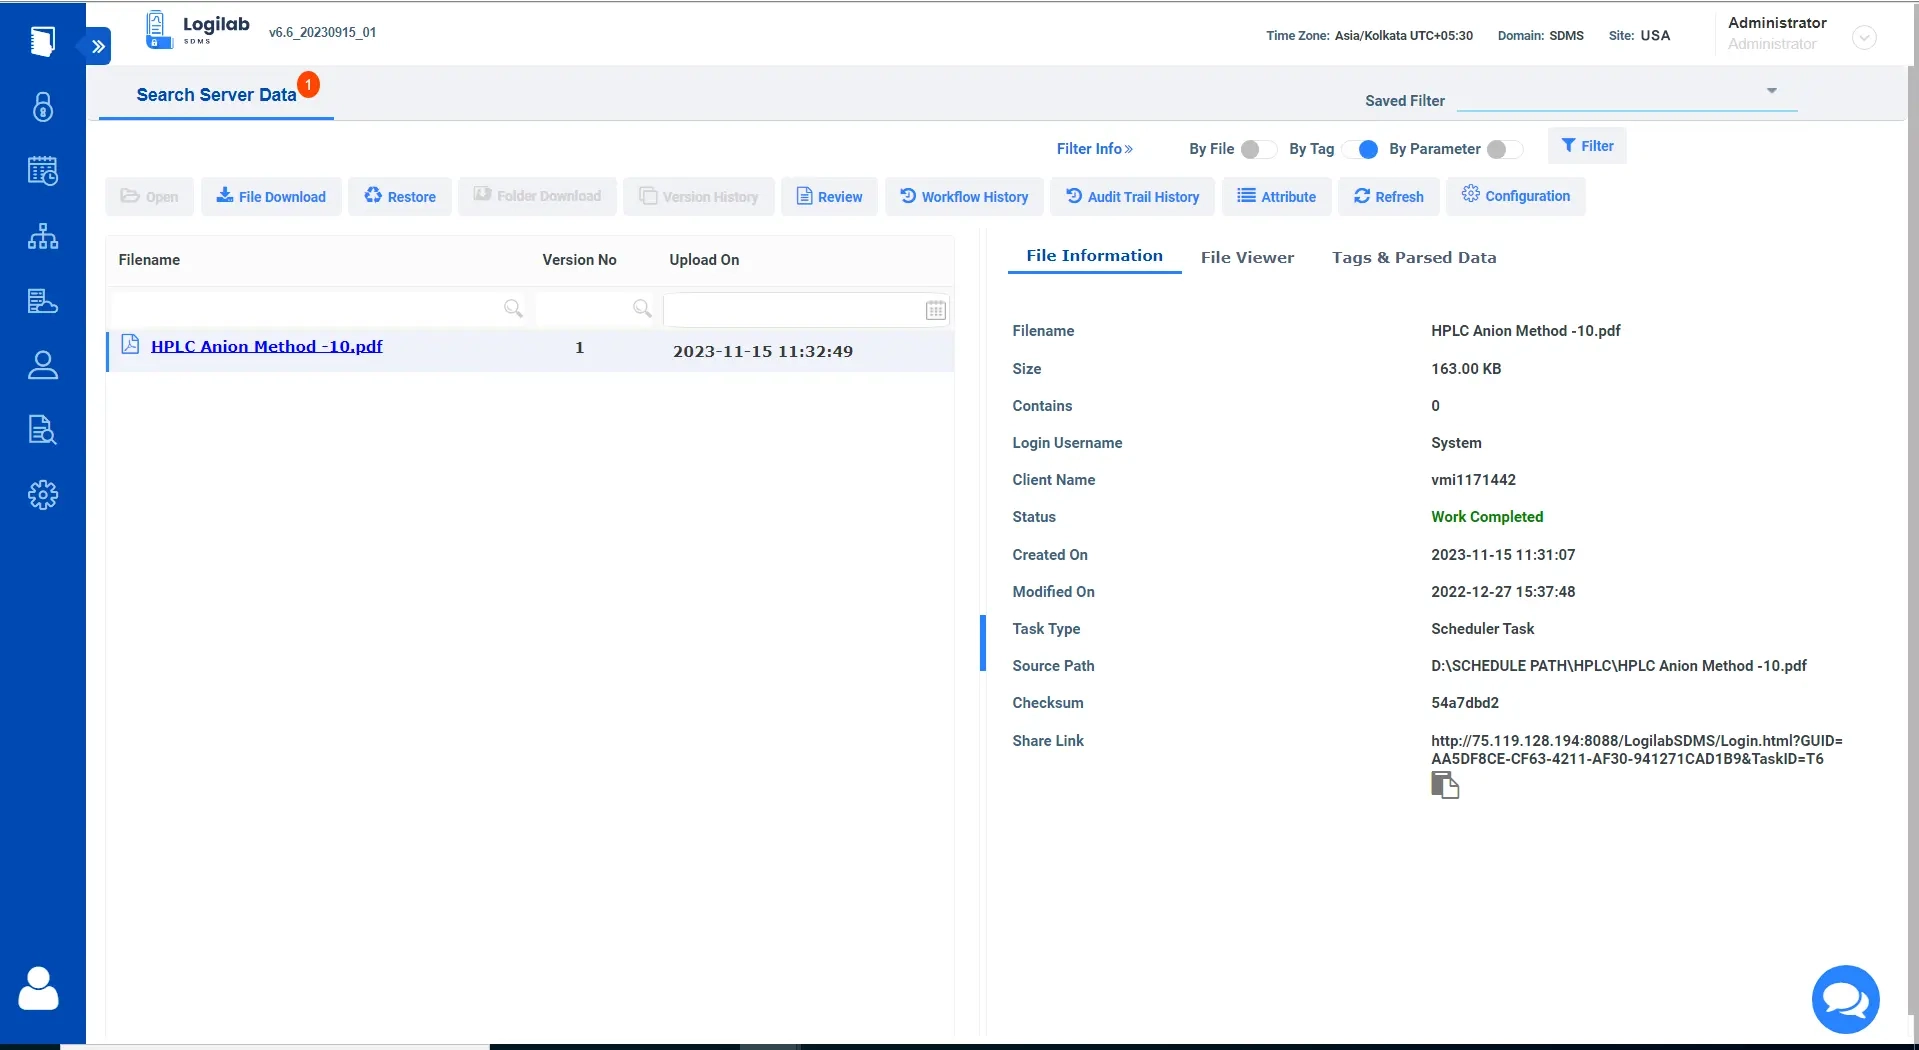
Task: Open HPLC Anion Method -10.pdf link
Action: click(267, 346)
